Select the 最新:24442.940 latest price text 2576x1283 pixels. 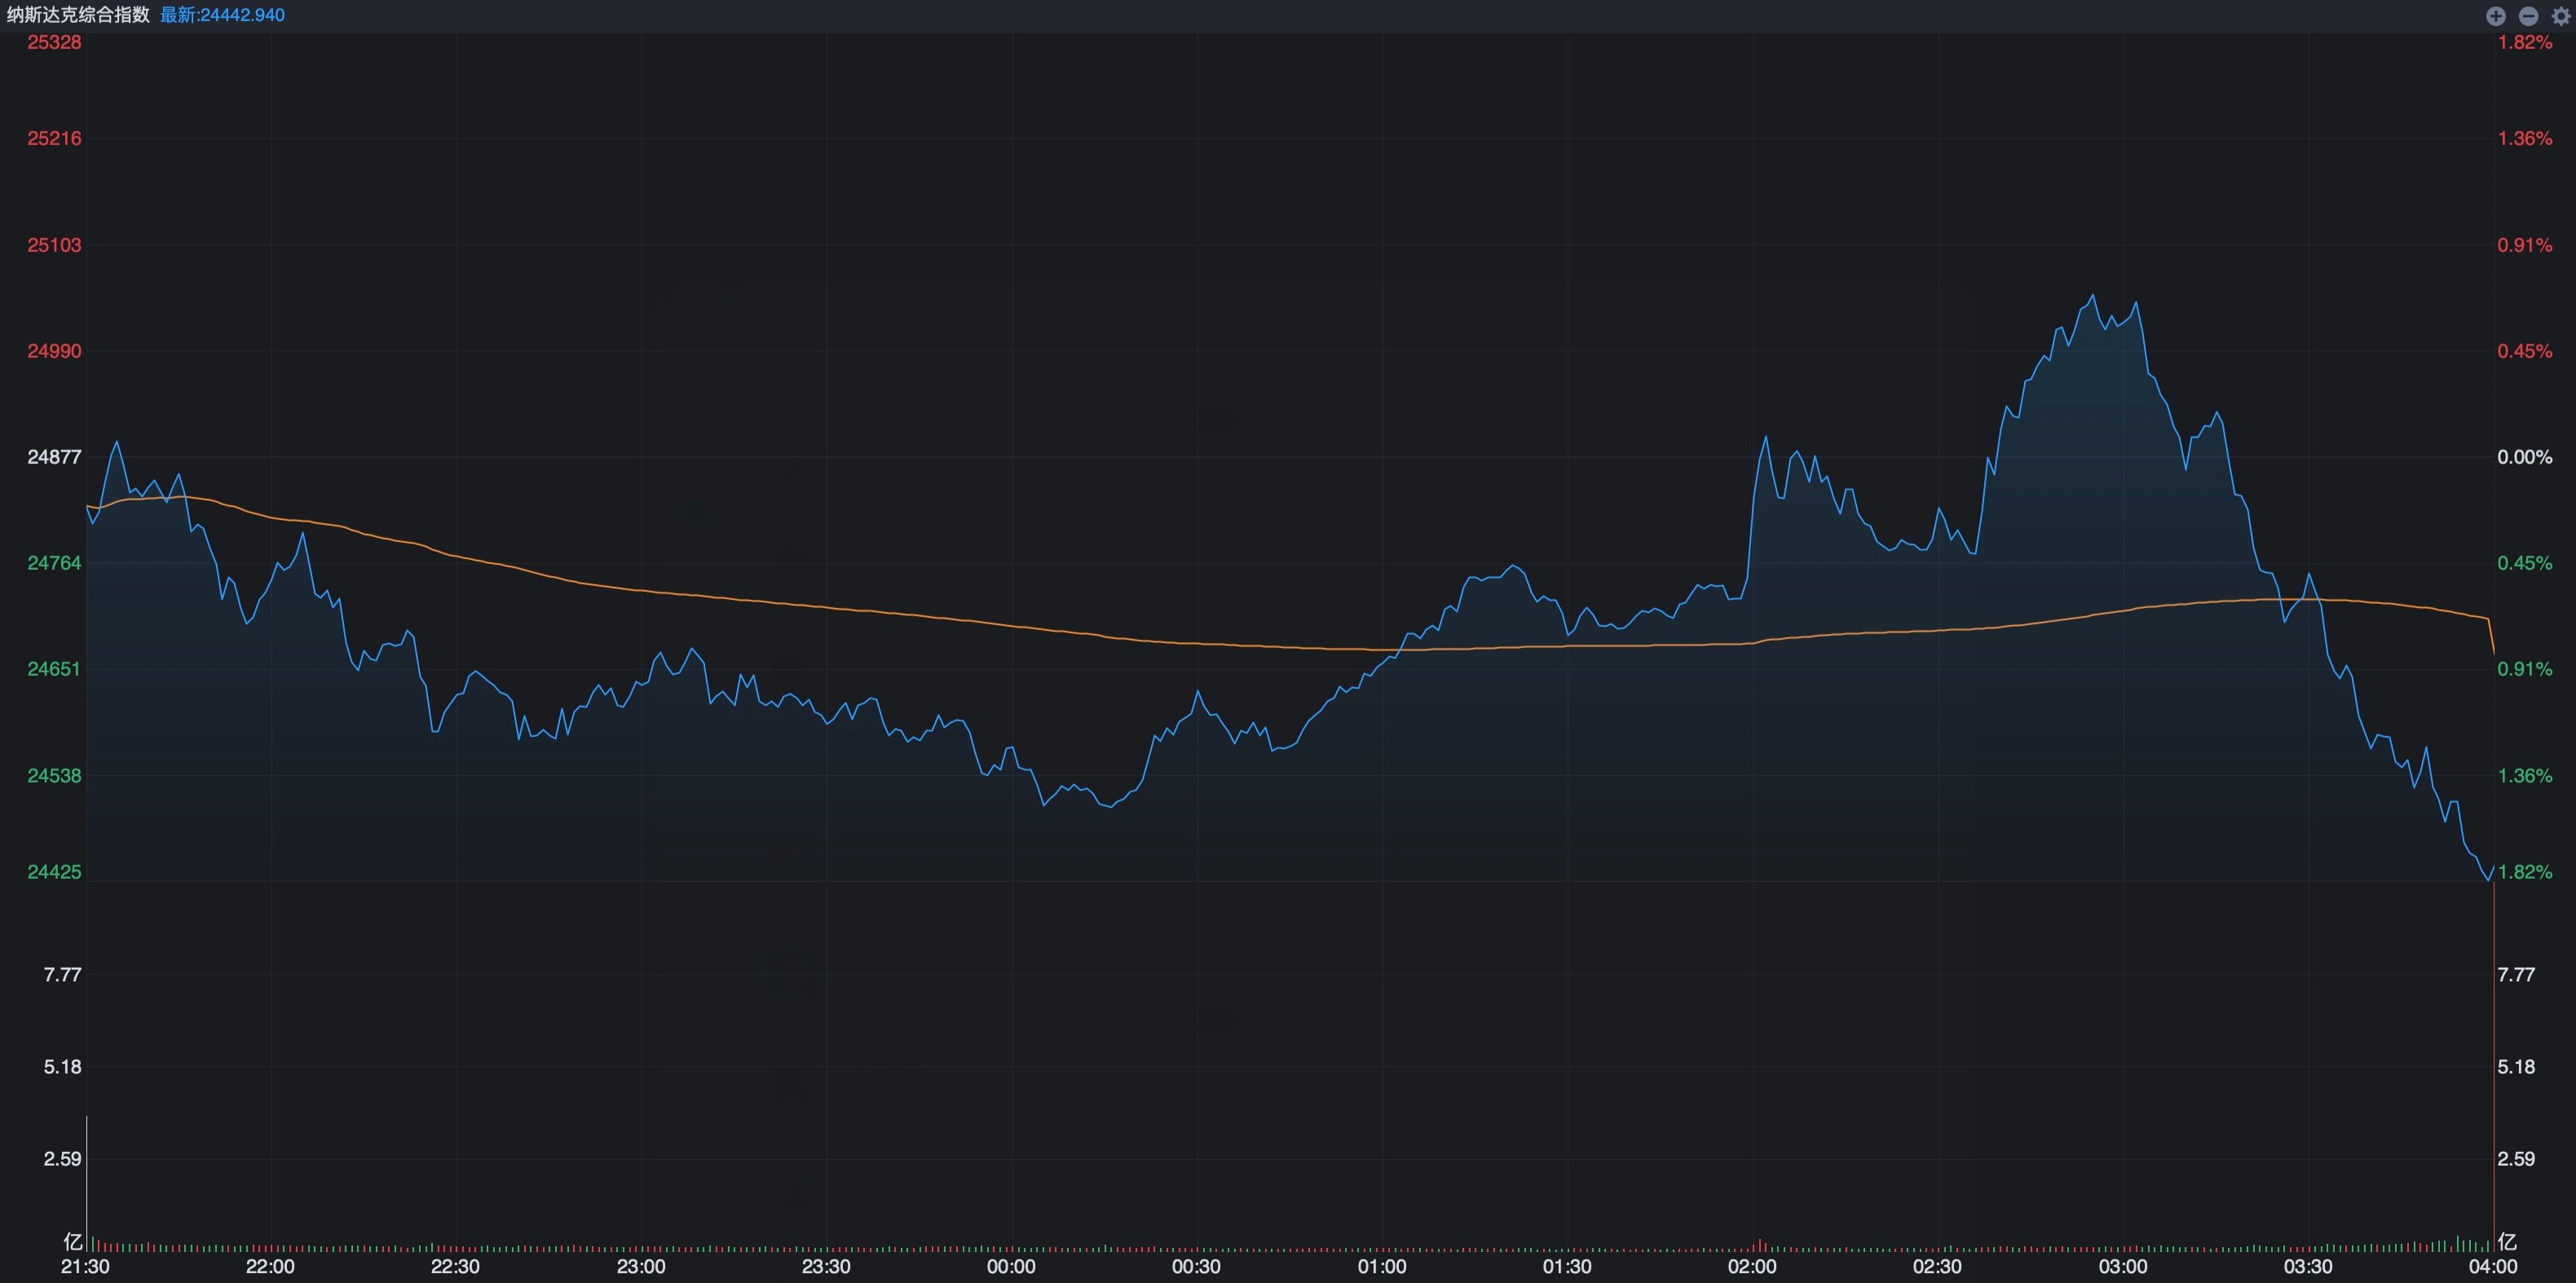[x=222, y=15]
